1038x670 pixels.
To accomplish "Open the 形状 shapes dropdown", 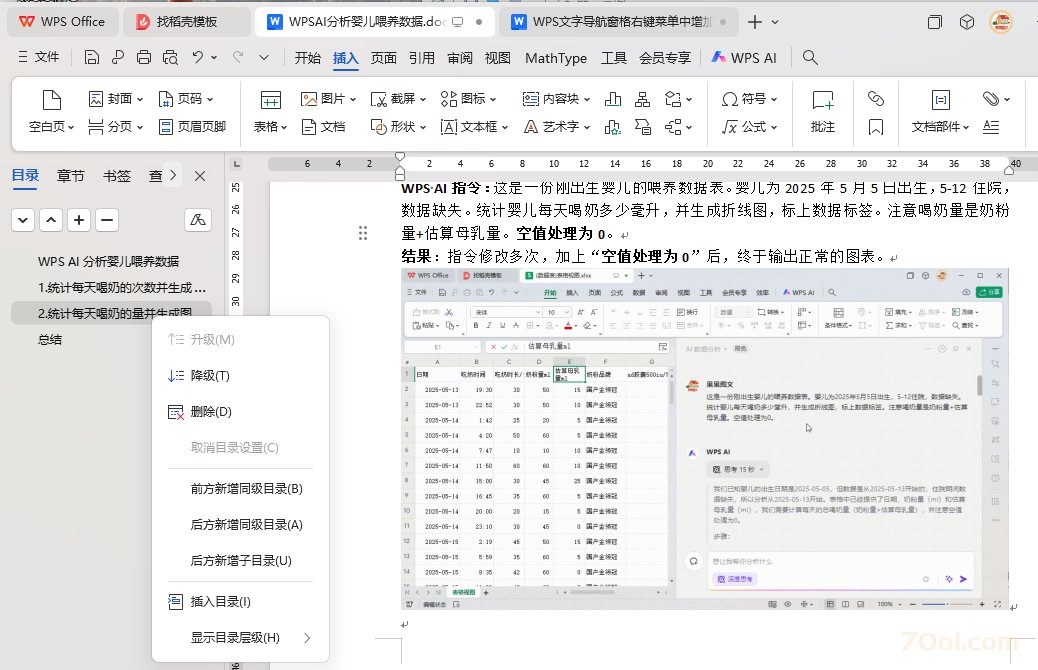I will point(398,127).
